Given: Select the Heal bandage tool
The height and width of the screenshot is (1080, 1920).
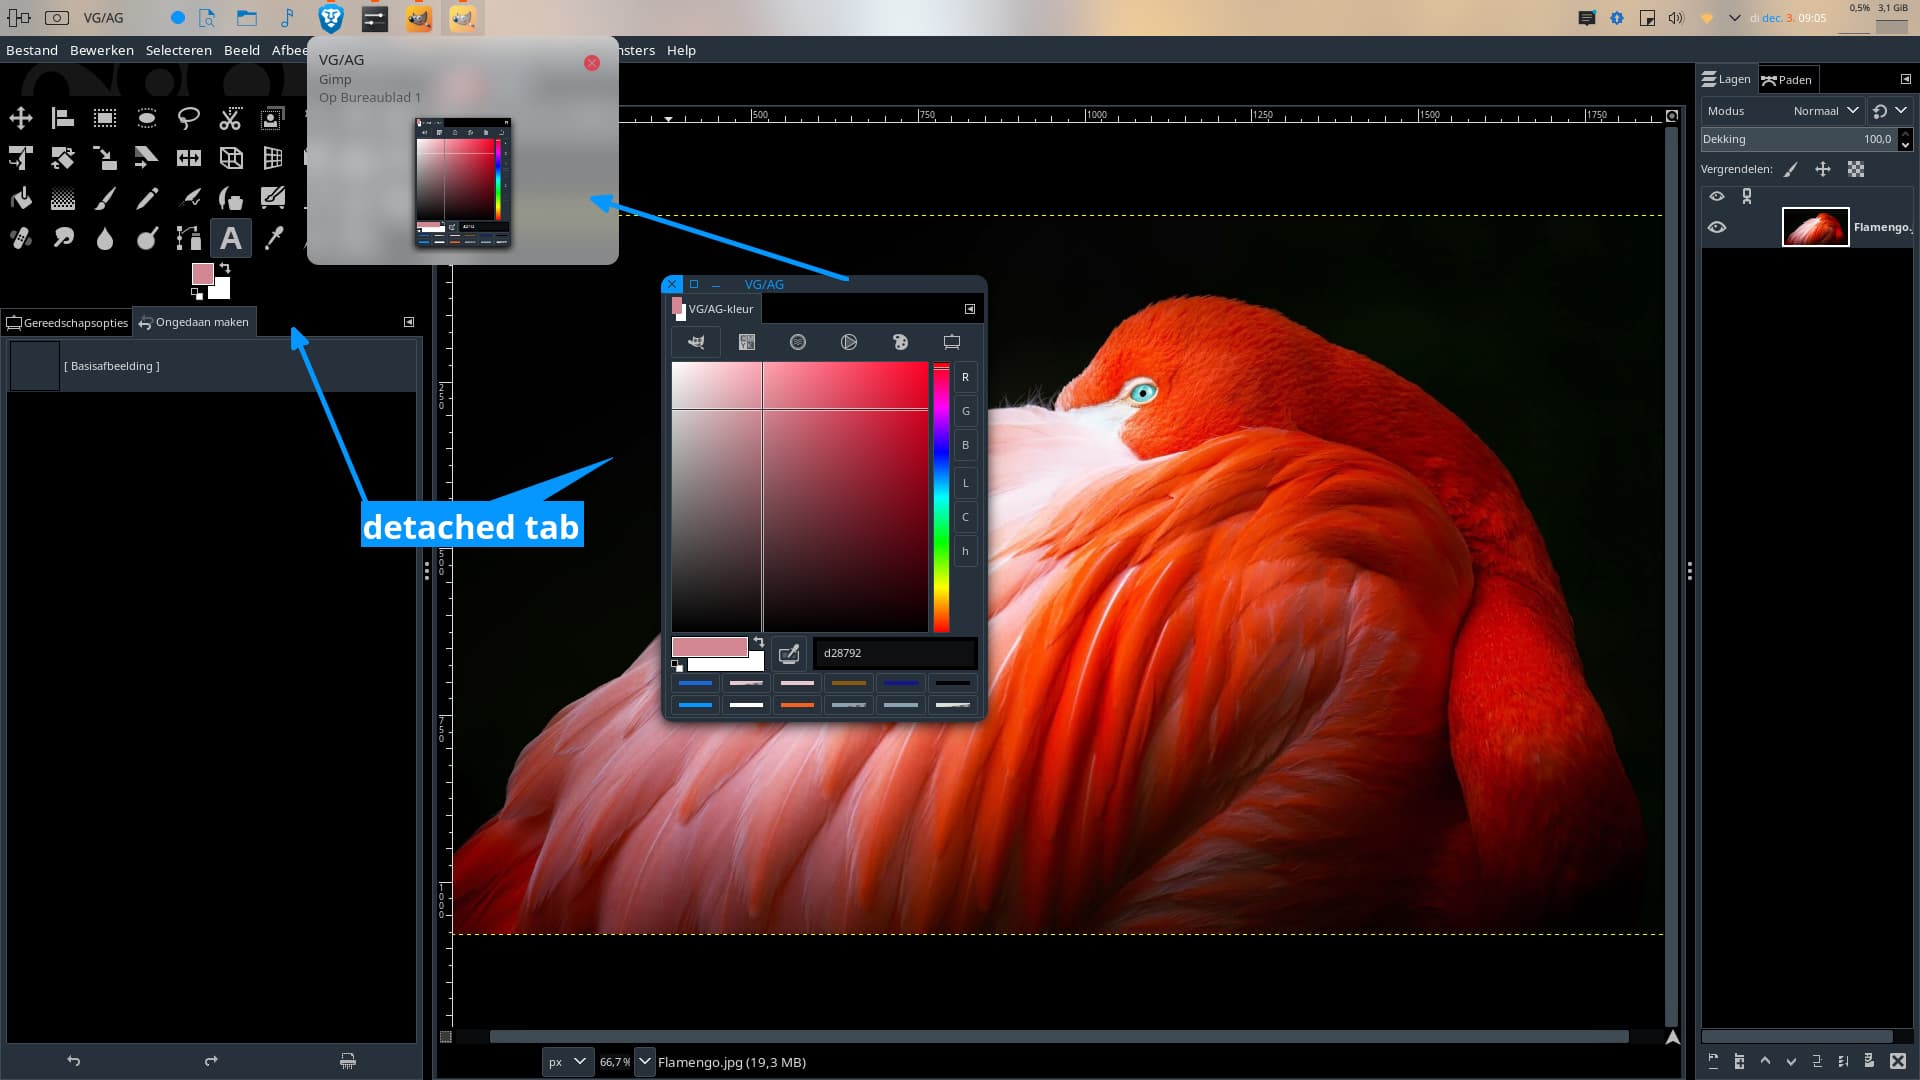Looking at the screenshot, I should pyautogui.click(x=21, y=238).
